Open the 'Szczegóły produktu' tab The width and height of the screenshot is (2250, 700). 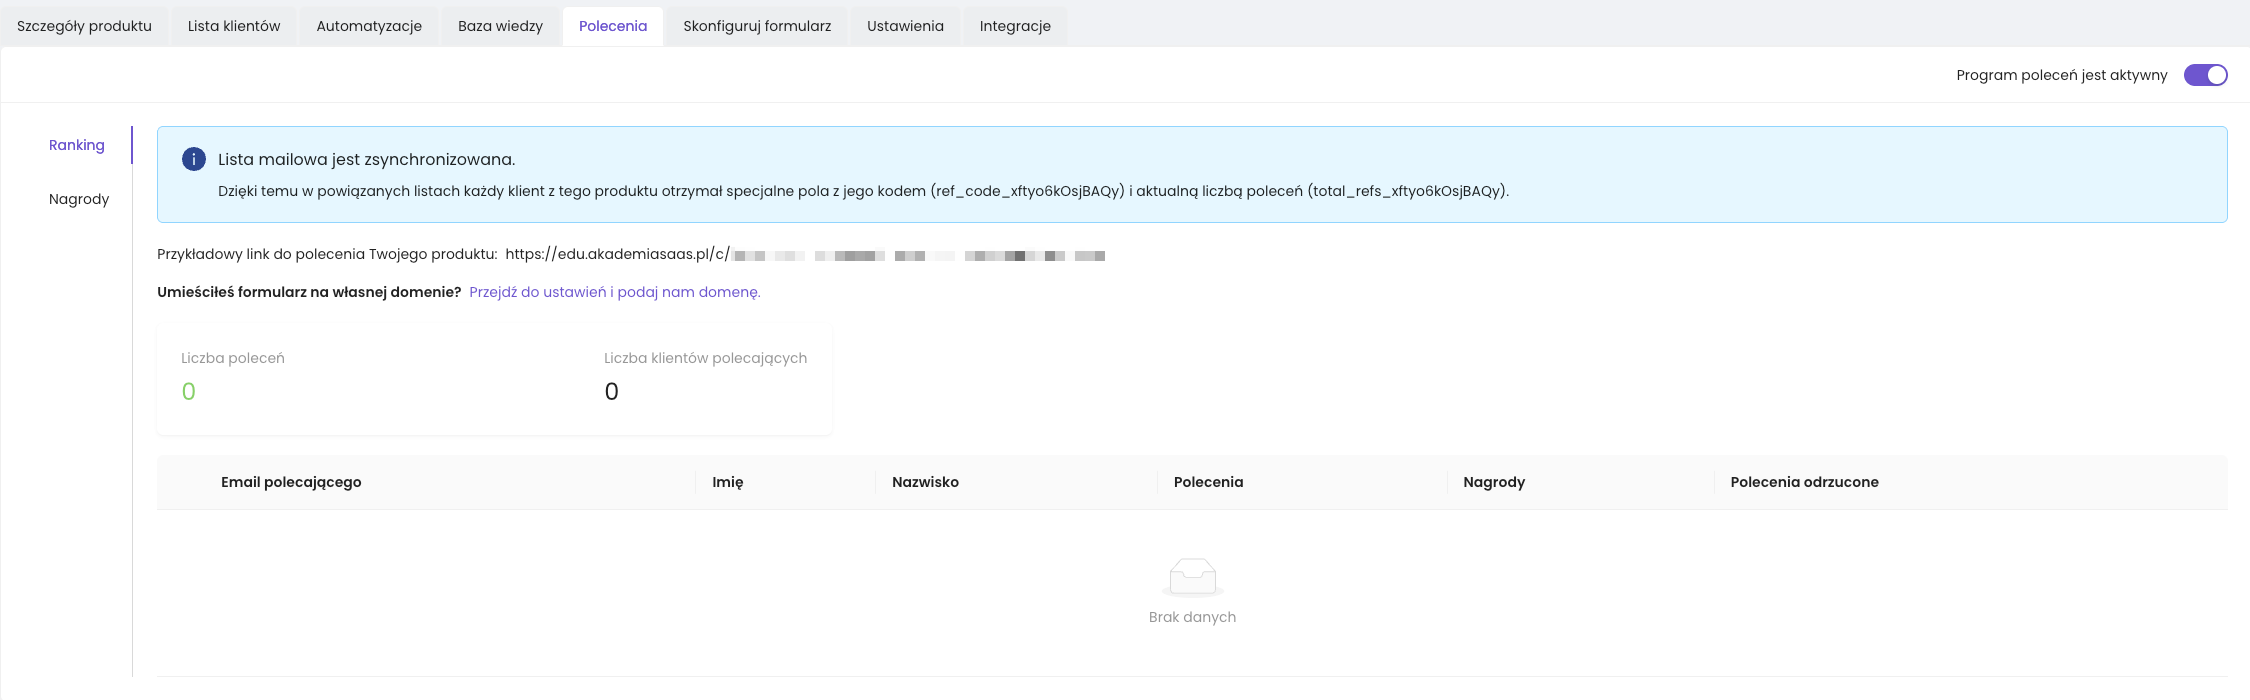tap(84, 26)
